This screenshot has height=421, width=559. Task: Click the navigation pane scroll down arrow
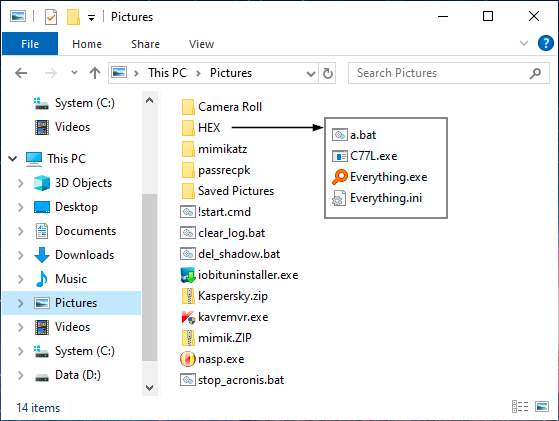[x=150, y=387]
